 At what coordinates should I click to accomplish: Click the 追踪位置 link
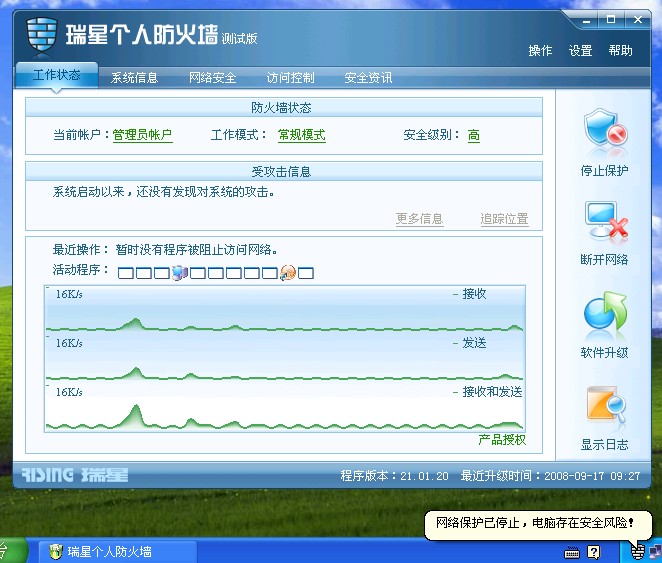505,219
